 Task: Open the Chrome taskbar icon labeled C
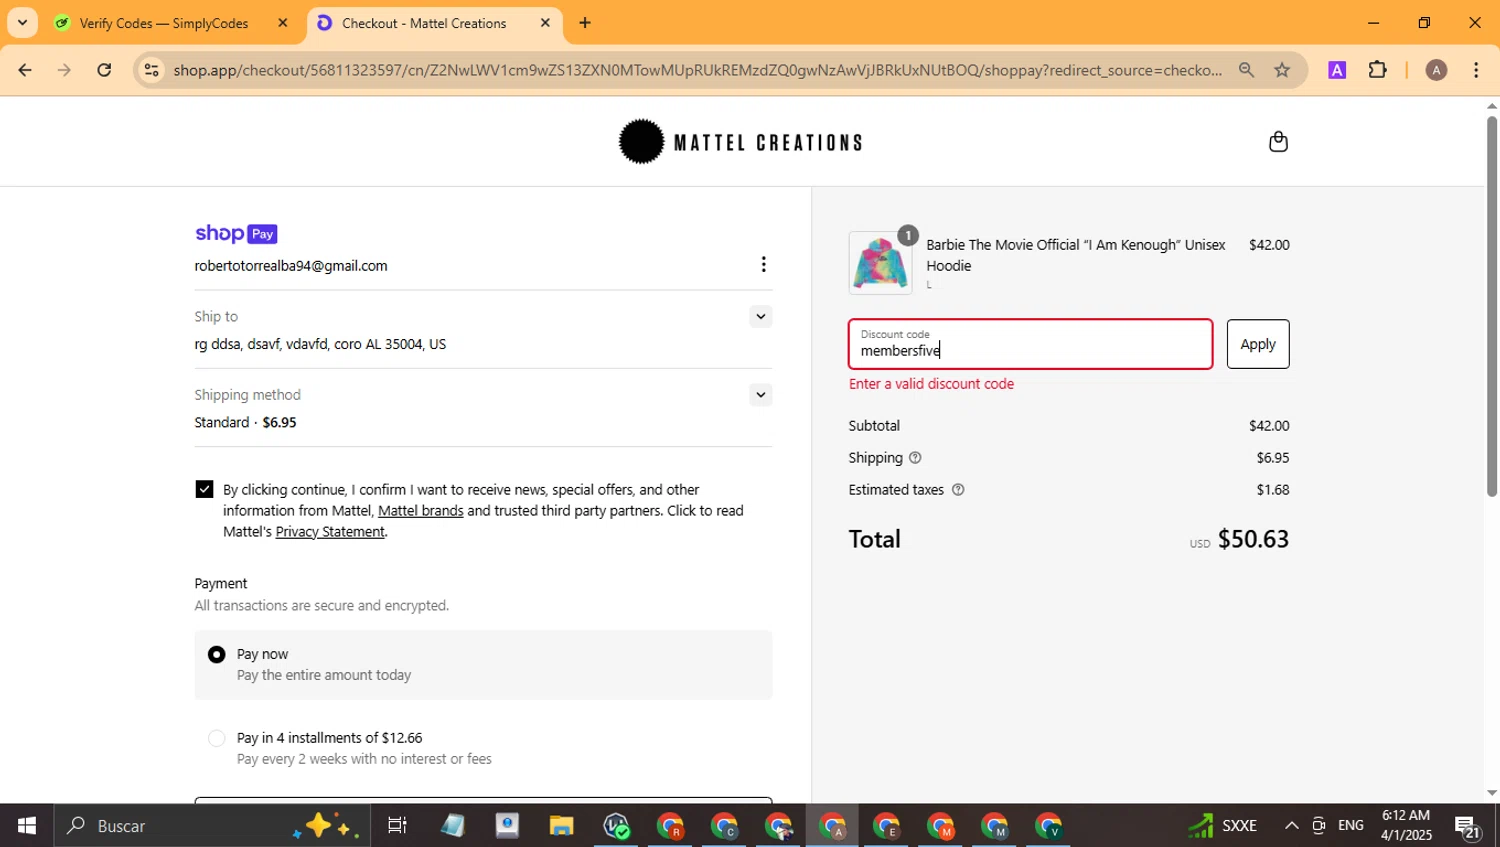(724, 826)
